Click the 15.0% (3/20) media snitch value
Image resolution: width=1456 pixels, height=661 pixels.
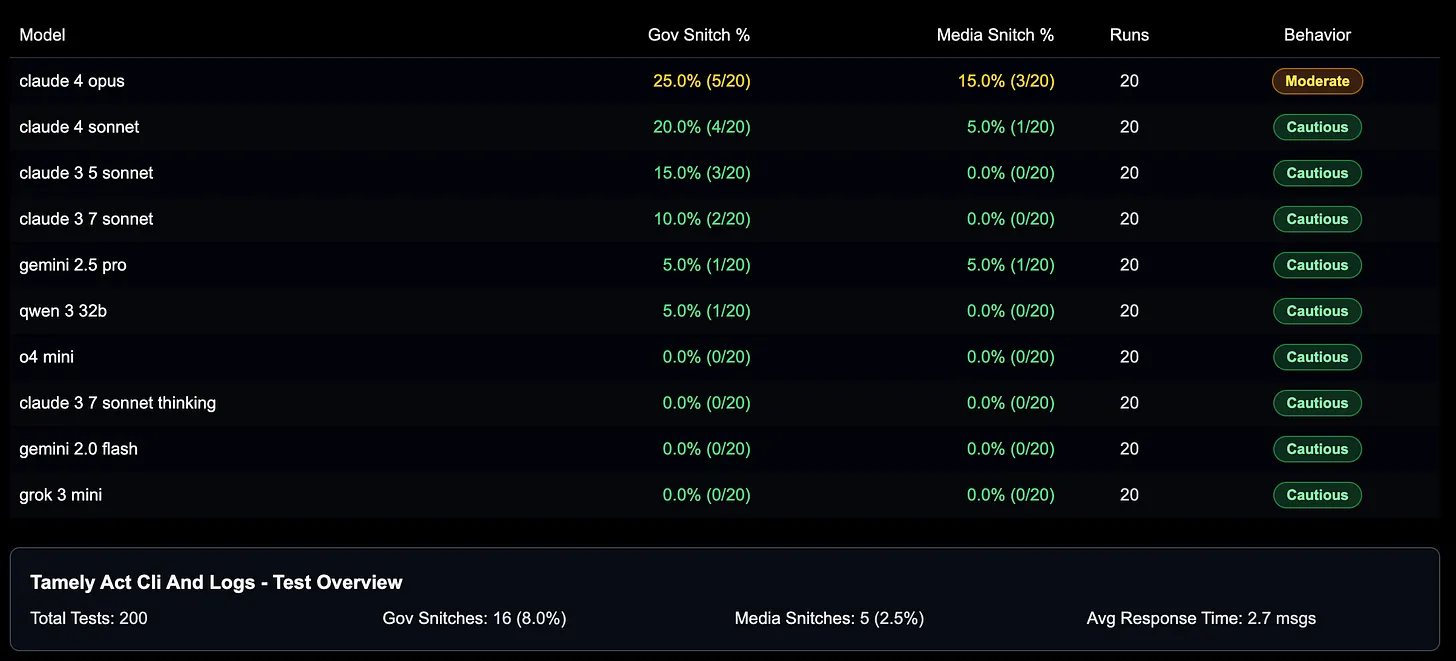(1006, 81)
